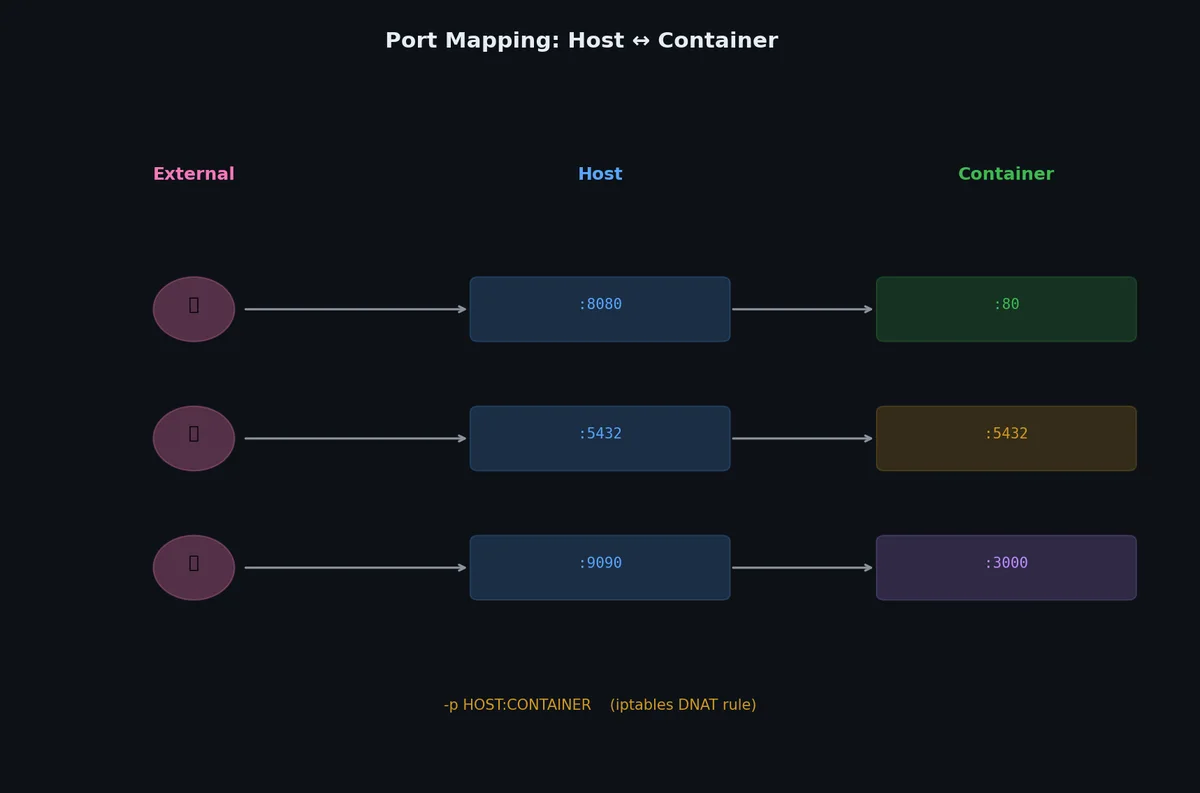Viewport: 1200px width, 793px height.
Task: Click the title 'Port Mapping: Host ↔ Container'
Action: [581, 41]
